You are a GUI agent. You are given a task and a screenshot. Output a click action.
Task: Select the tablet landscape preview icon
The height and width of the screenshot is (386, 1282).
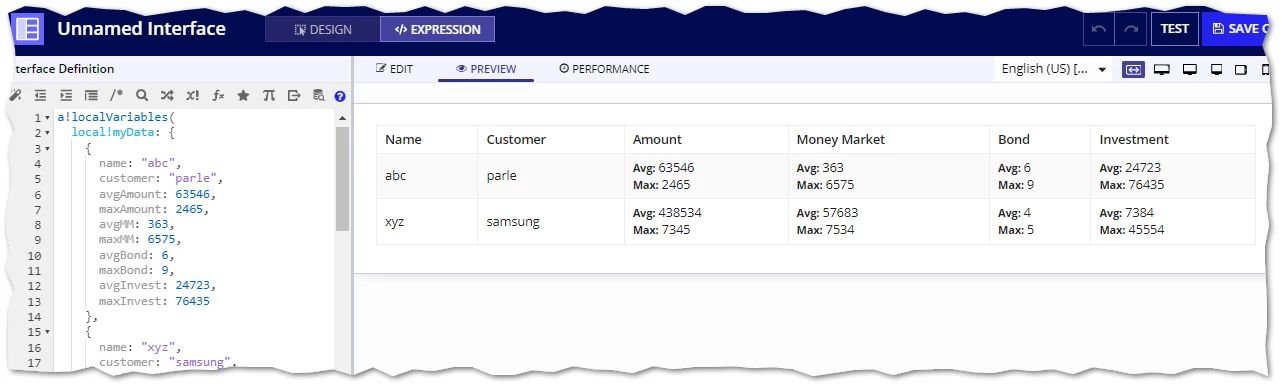pyautogui.click(x=1241, y=70)
